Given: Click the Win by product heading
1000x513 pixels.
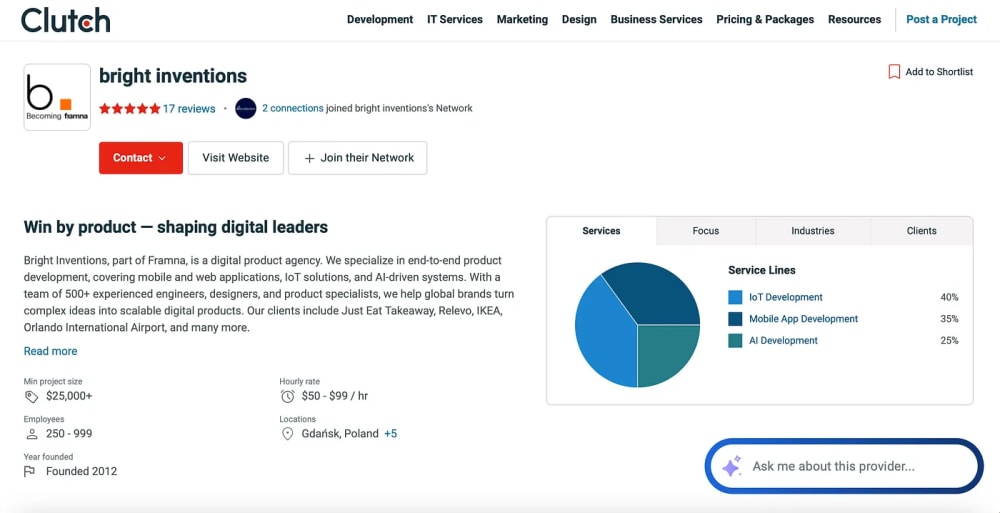Looking at the screenshot, I should [x=175, y=227].
